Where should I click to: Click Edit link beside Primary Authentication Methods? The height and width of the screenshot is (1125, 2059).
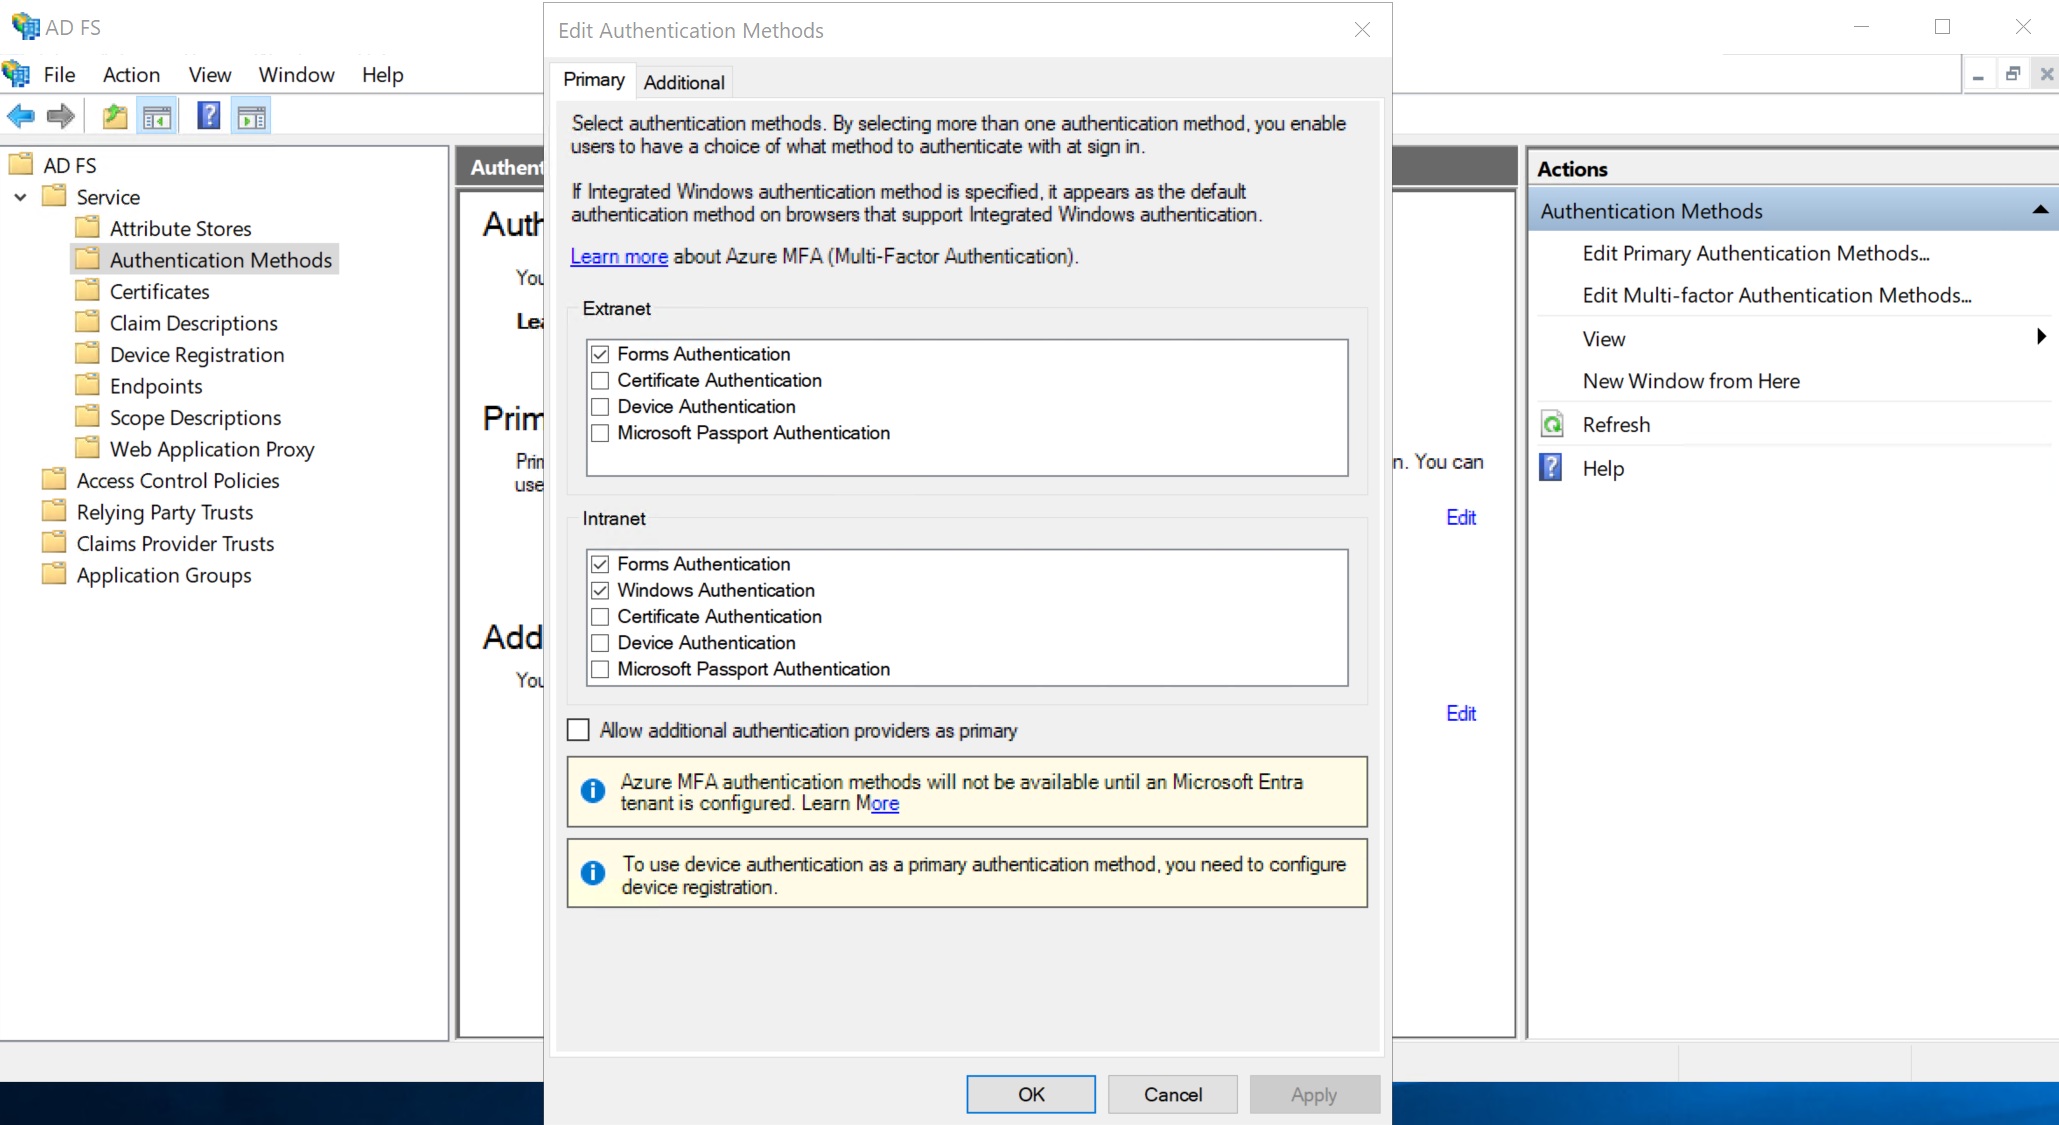pos(1461,517)
